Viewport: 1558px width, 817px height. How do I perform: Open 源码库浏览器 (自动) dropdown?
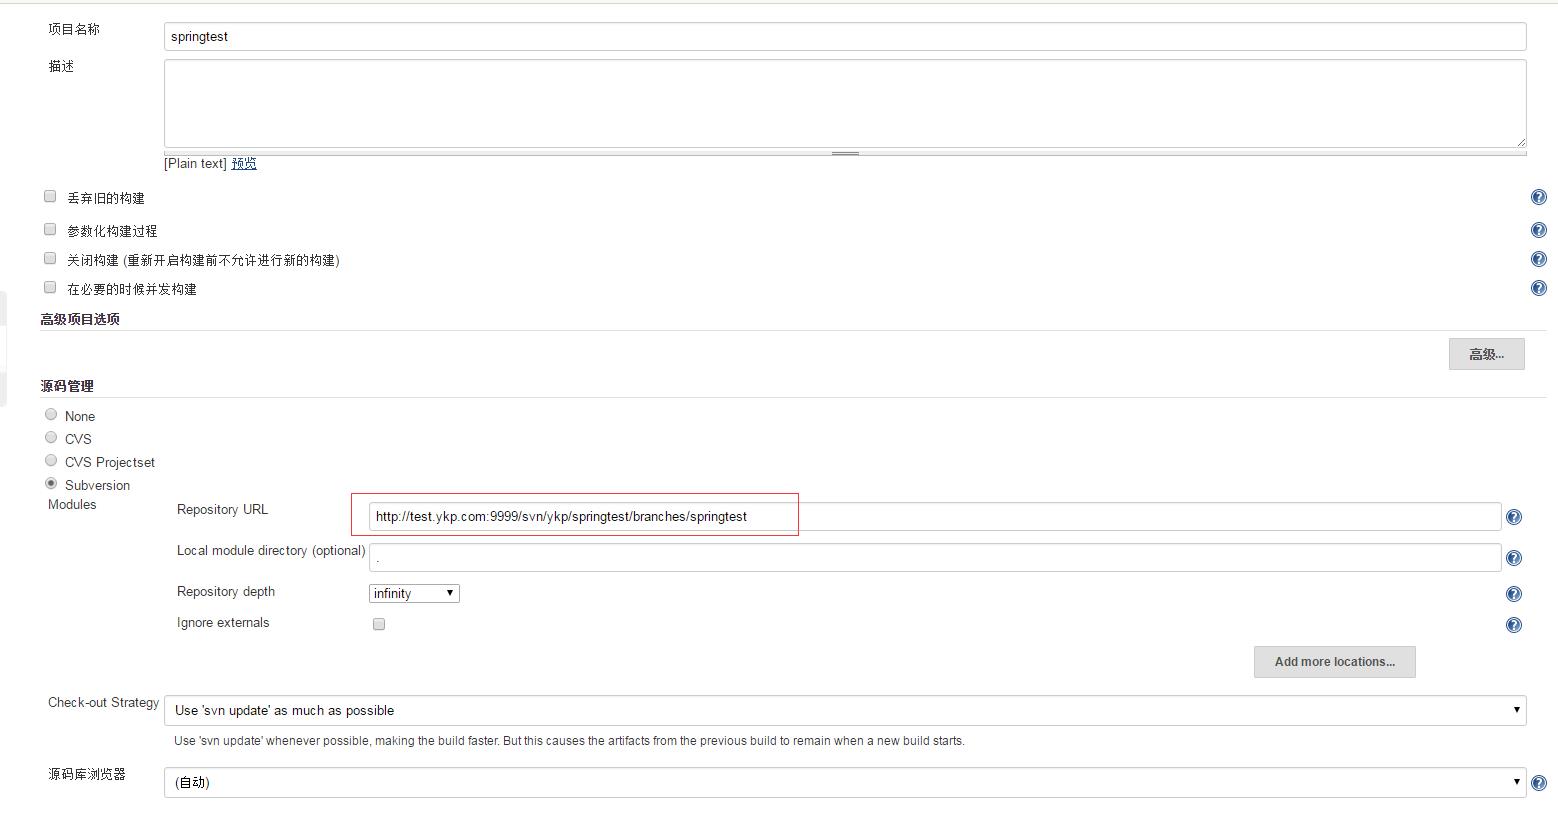[845, 782]
